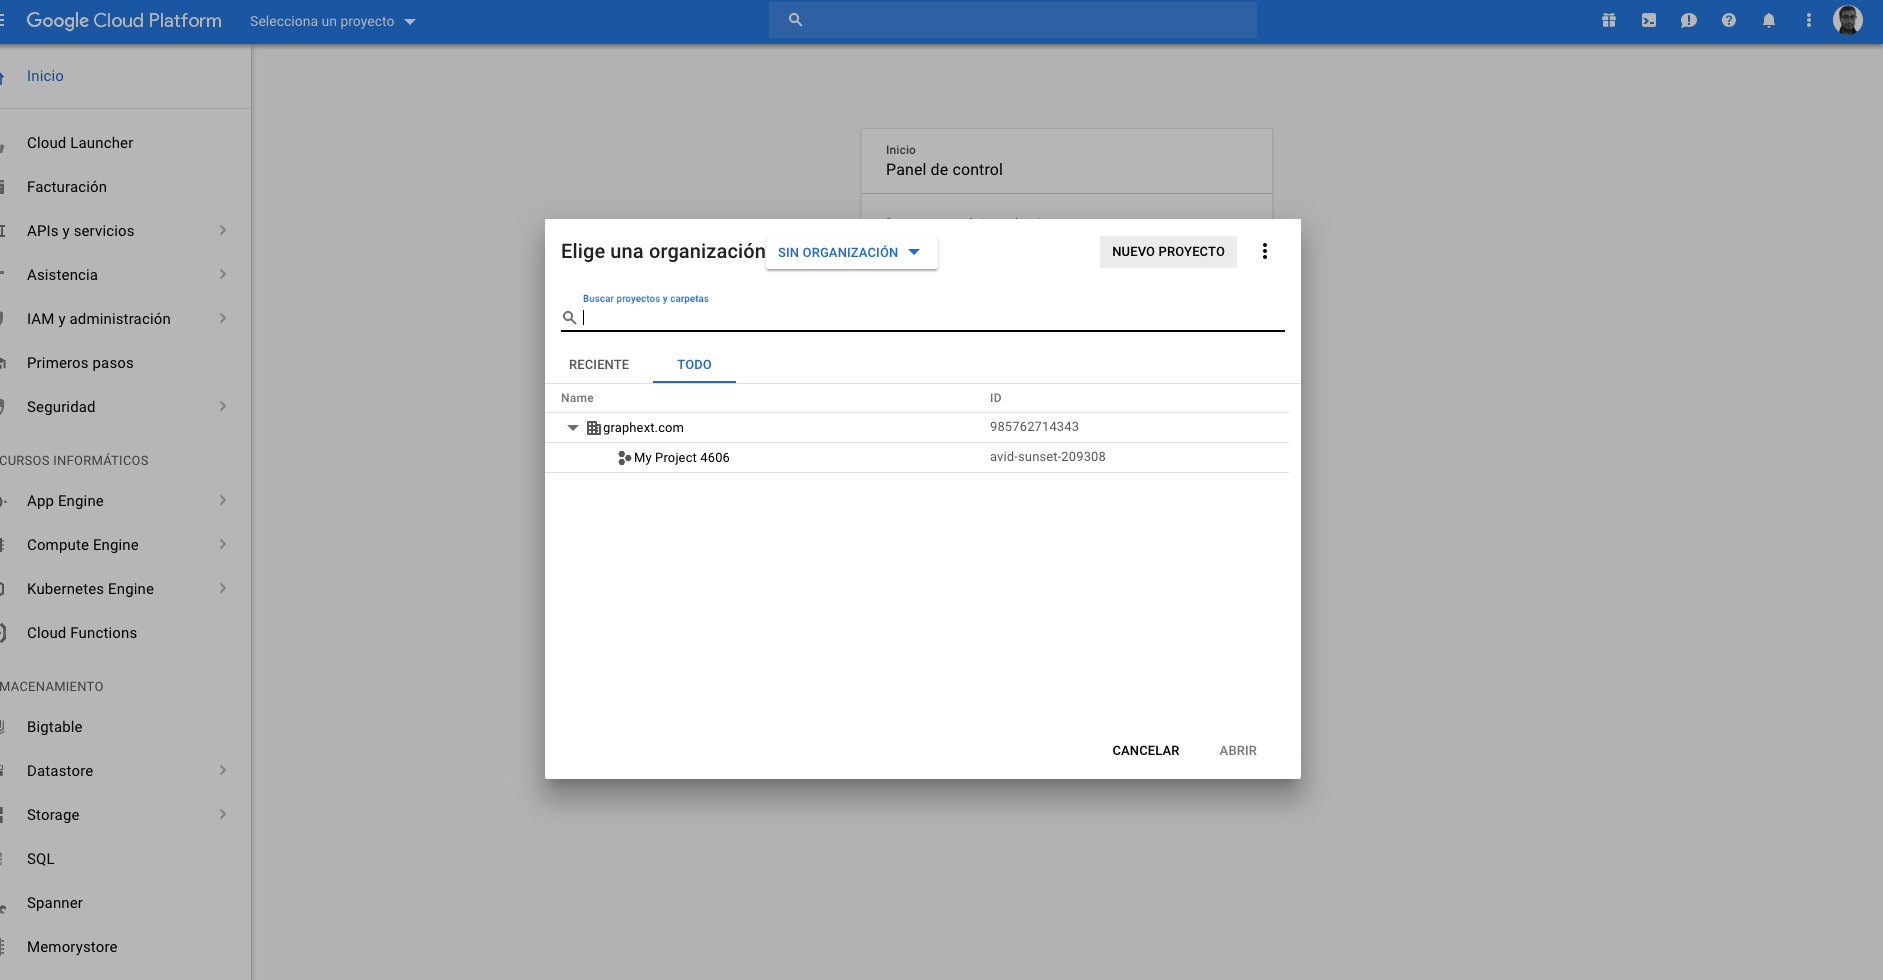The height and width of the screenshot is (980, 1883).
Task: Open Seguridad in the sidebar
Action: [61, 407]
